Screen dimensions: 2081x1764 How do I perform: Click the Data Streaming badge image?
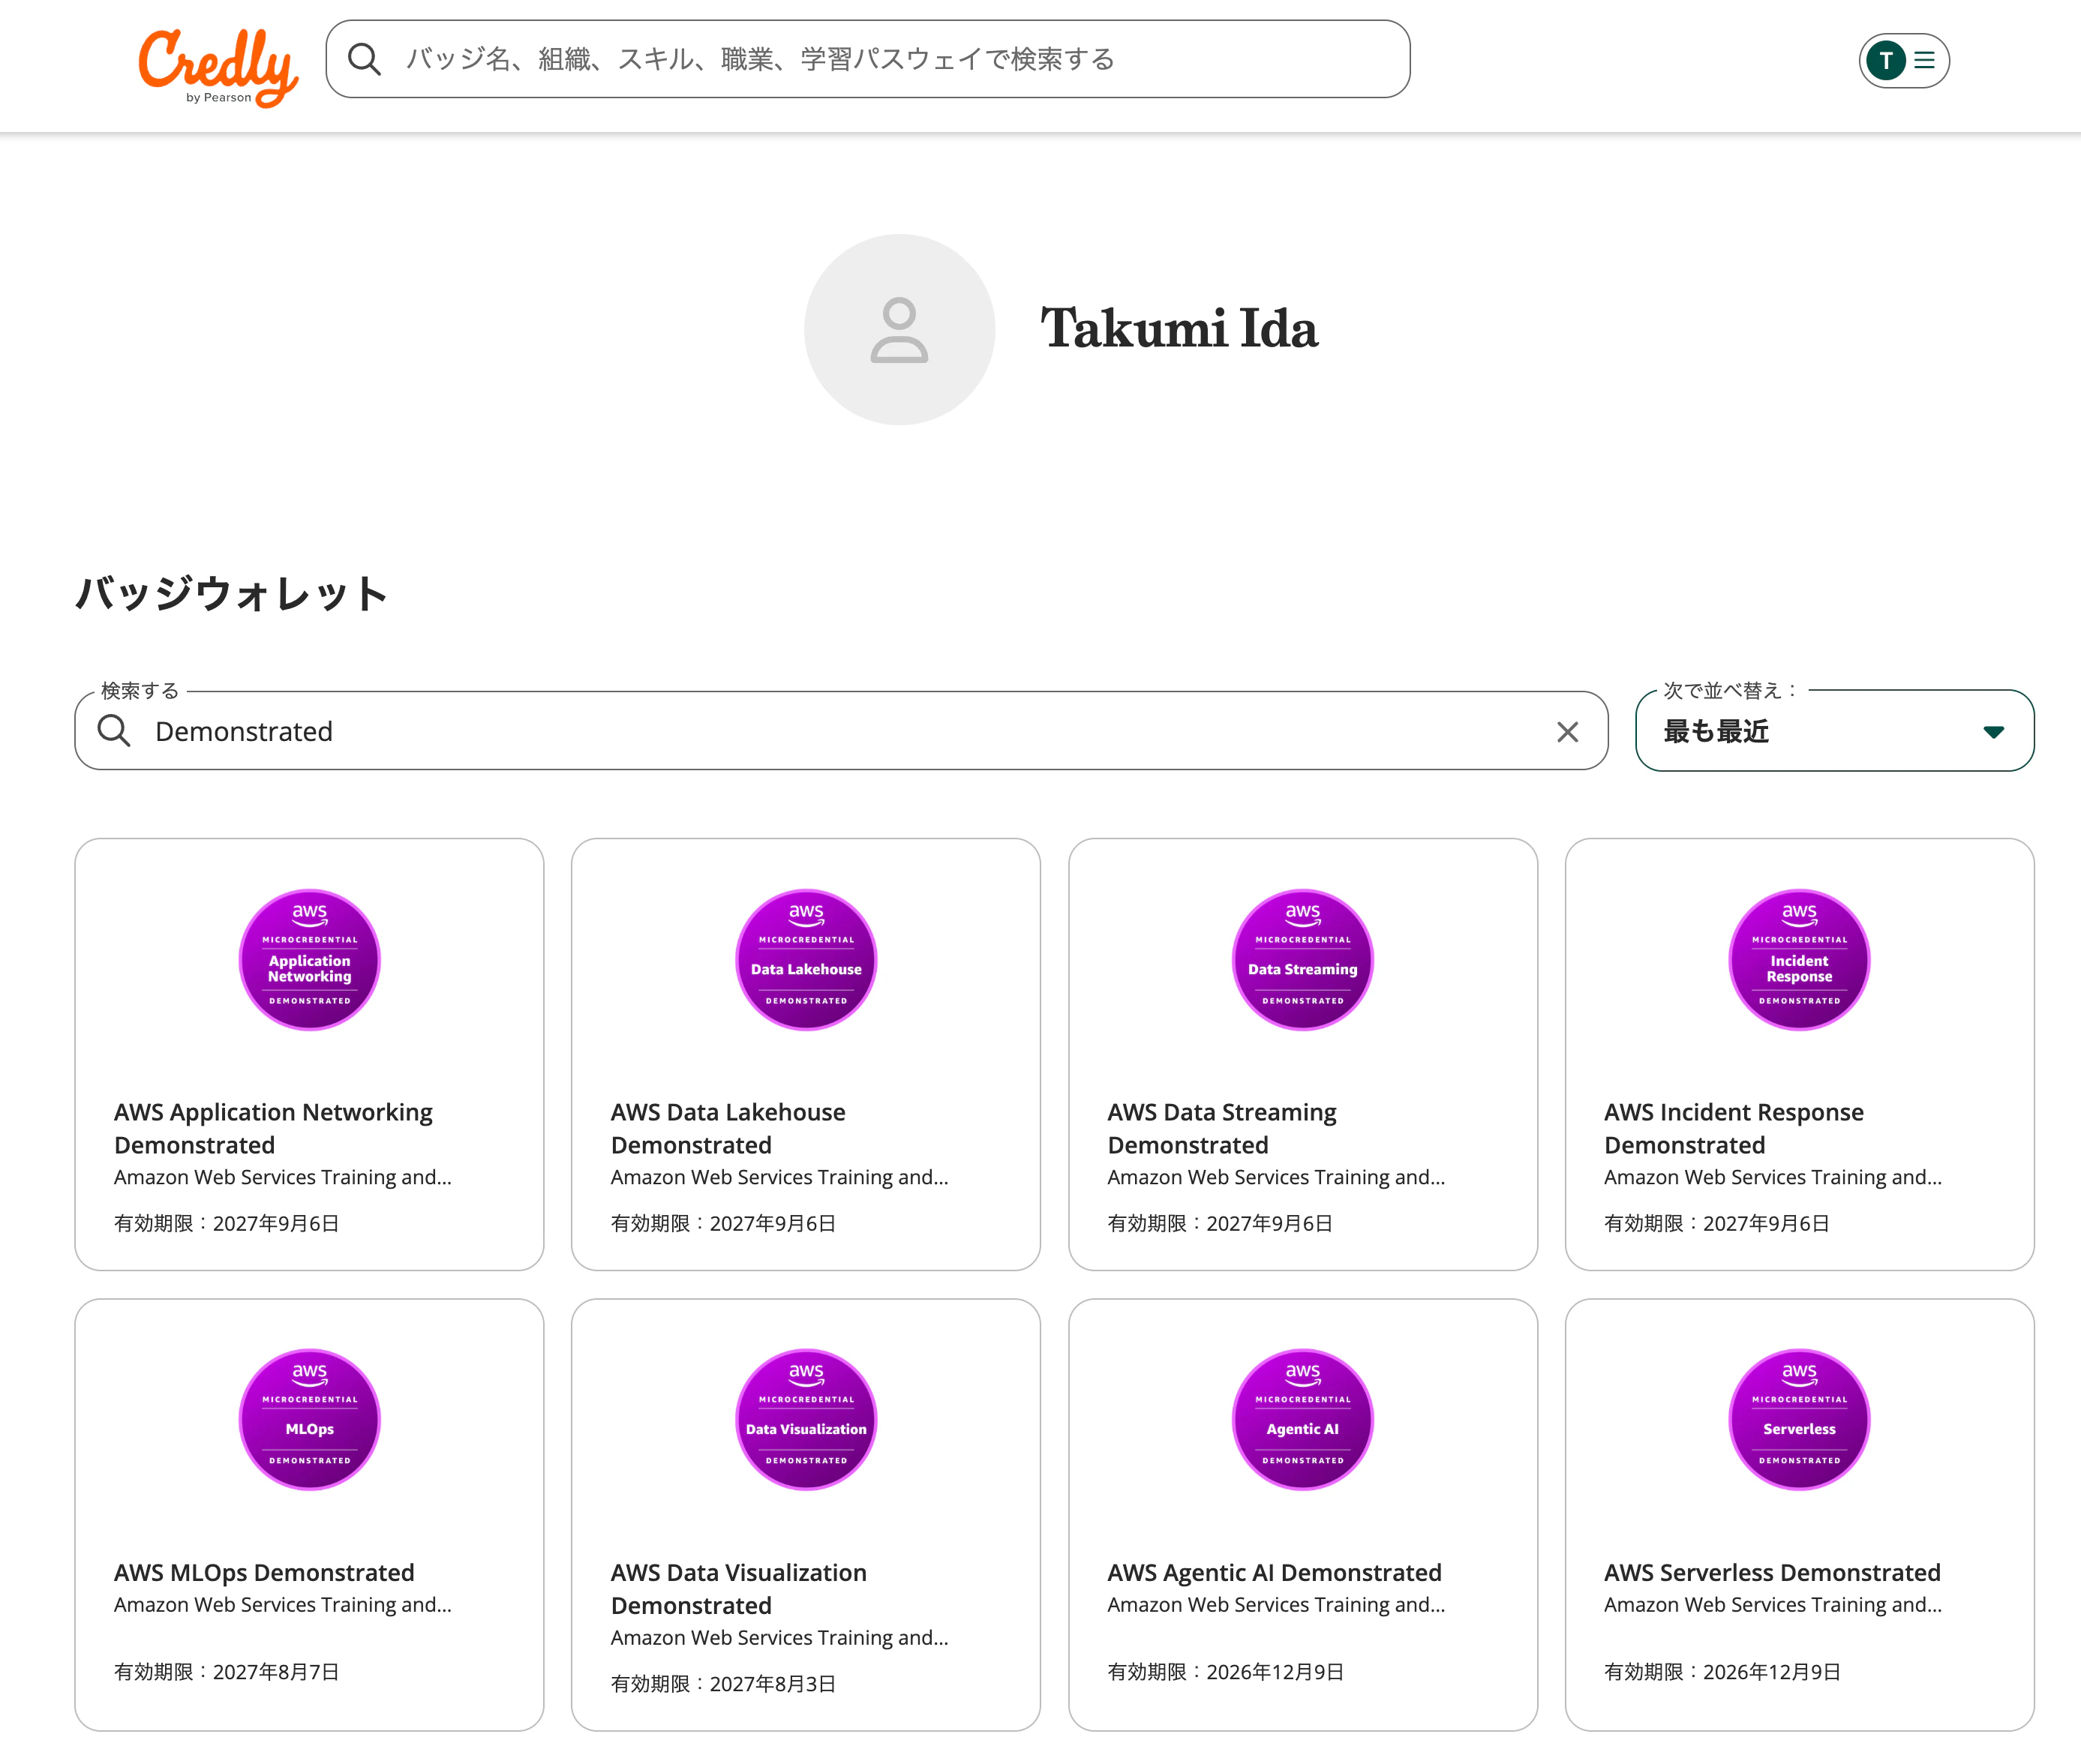pos(1302,959)
